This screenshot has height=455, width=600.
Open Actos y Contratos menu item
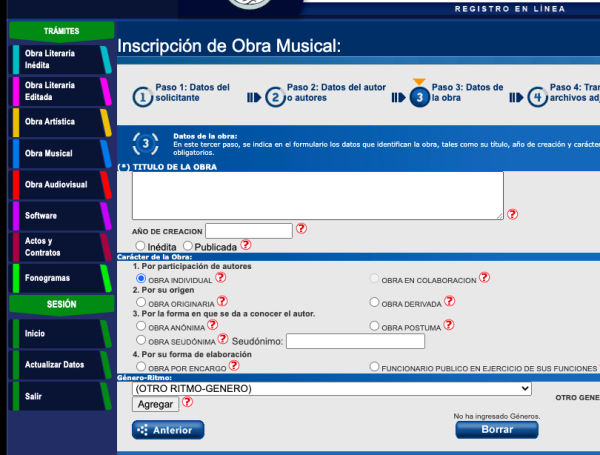[x=61, y=247]
